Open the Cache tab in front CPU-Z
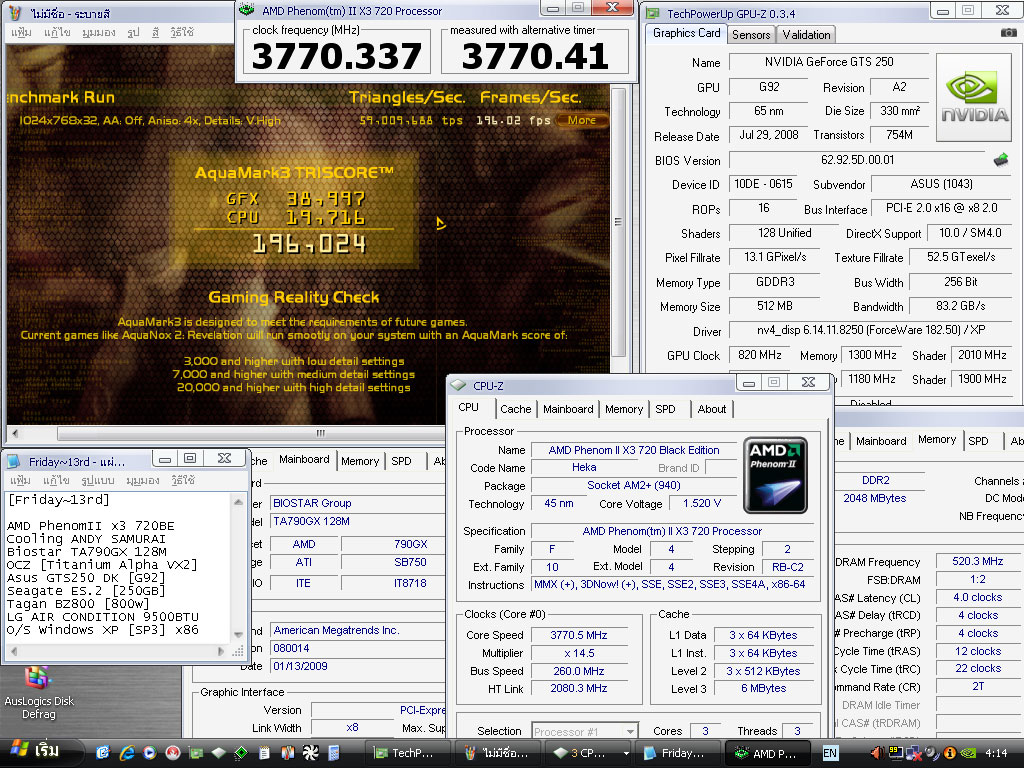The width and height of the screenshot is (1024, 768). click(515, 409)
